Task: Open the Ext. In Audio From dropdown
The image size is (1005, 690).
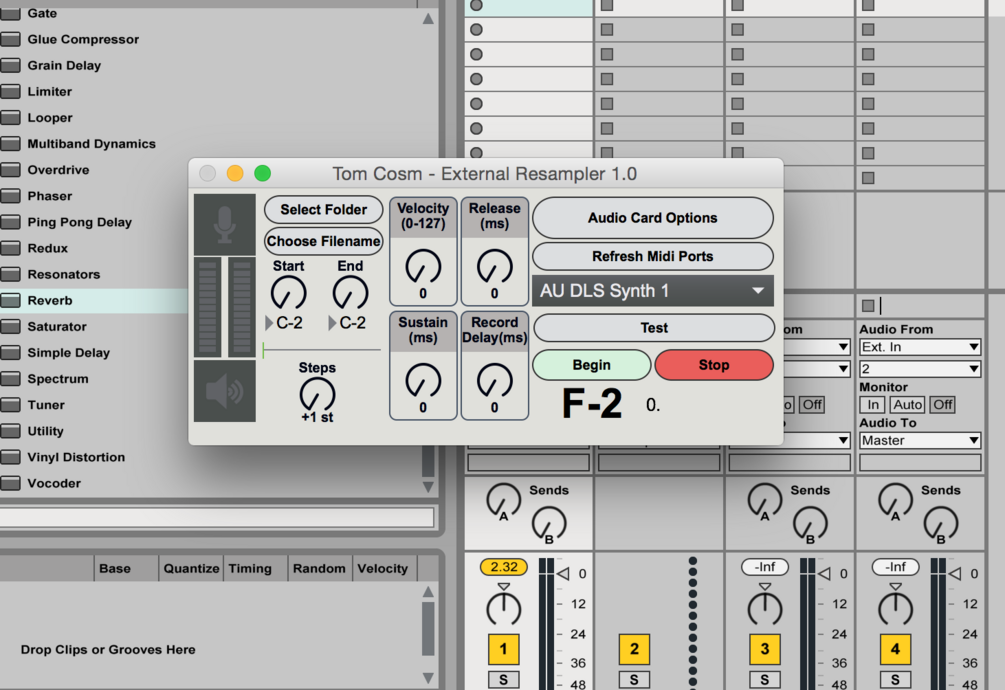Action: pyautogui.click(x=920, y=347)
